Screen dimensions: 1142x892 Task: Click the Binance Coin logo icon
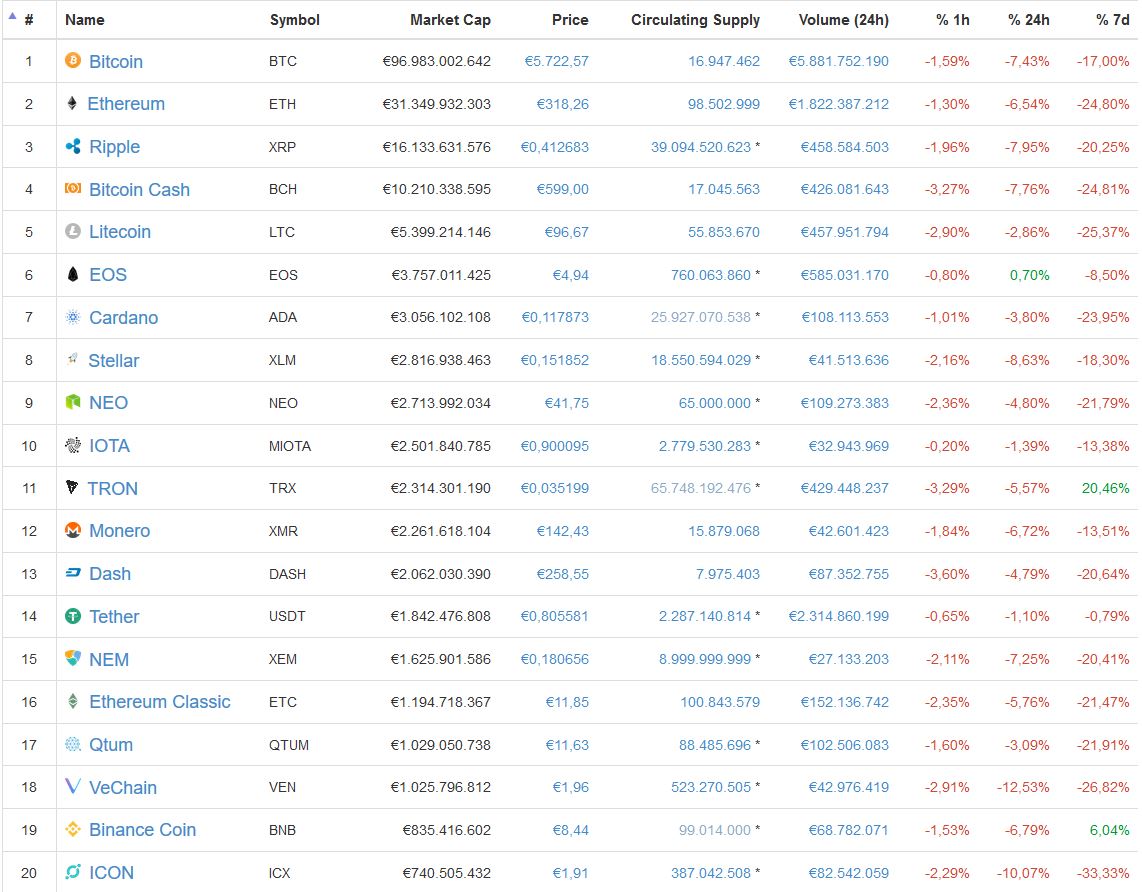tap(73, 829)
